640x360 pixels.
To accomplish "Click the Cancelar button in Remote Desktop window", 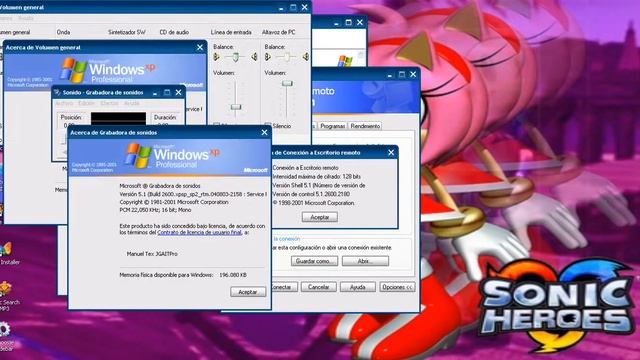I will [318, 287].
